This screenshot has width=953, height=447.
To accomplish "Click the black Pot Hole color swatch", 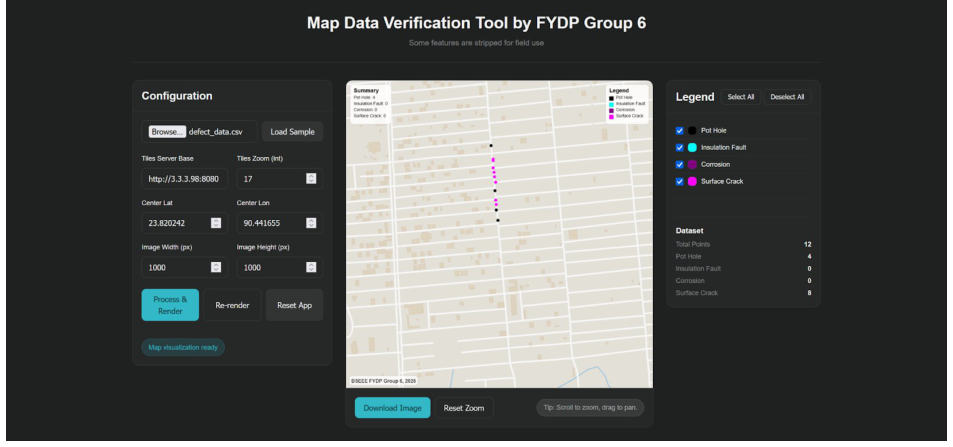I will (692, 131).
